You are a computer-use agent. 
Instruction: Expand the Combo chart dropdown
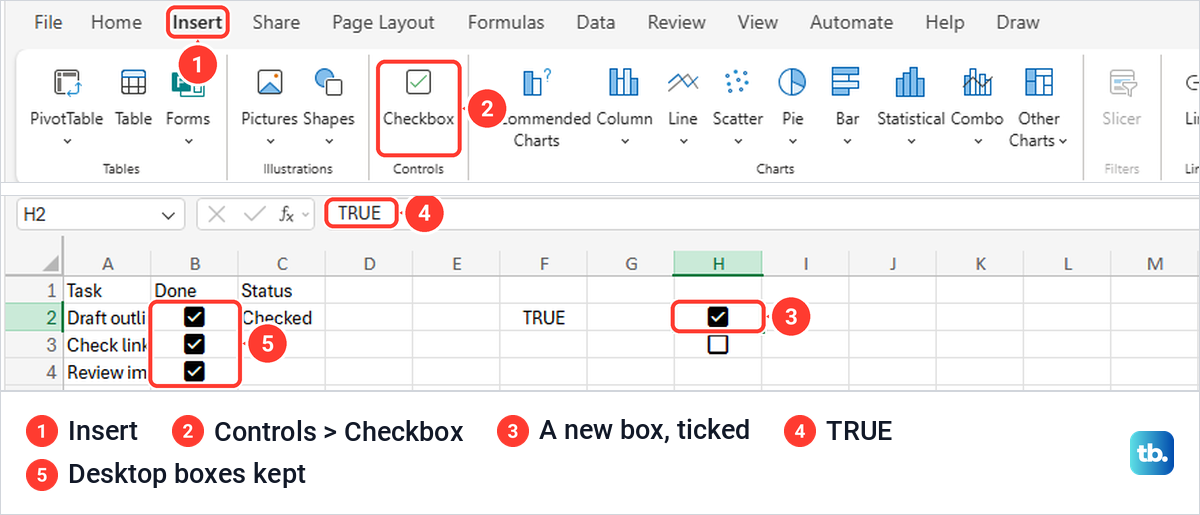[977, 142]
